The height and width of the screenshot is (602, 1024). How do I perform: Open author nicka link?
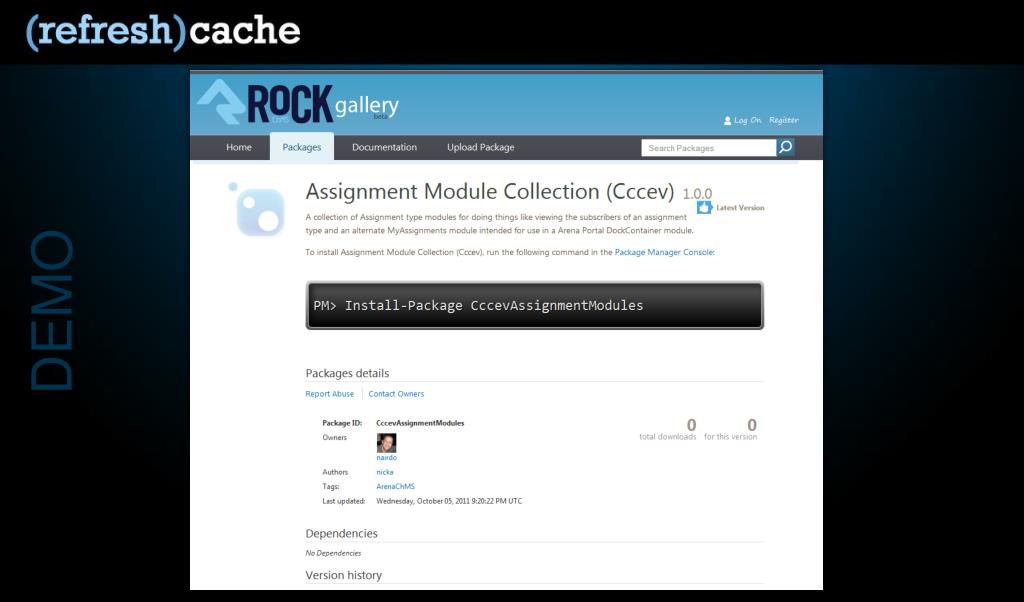tap(385, 472)
